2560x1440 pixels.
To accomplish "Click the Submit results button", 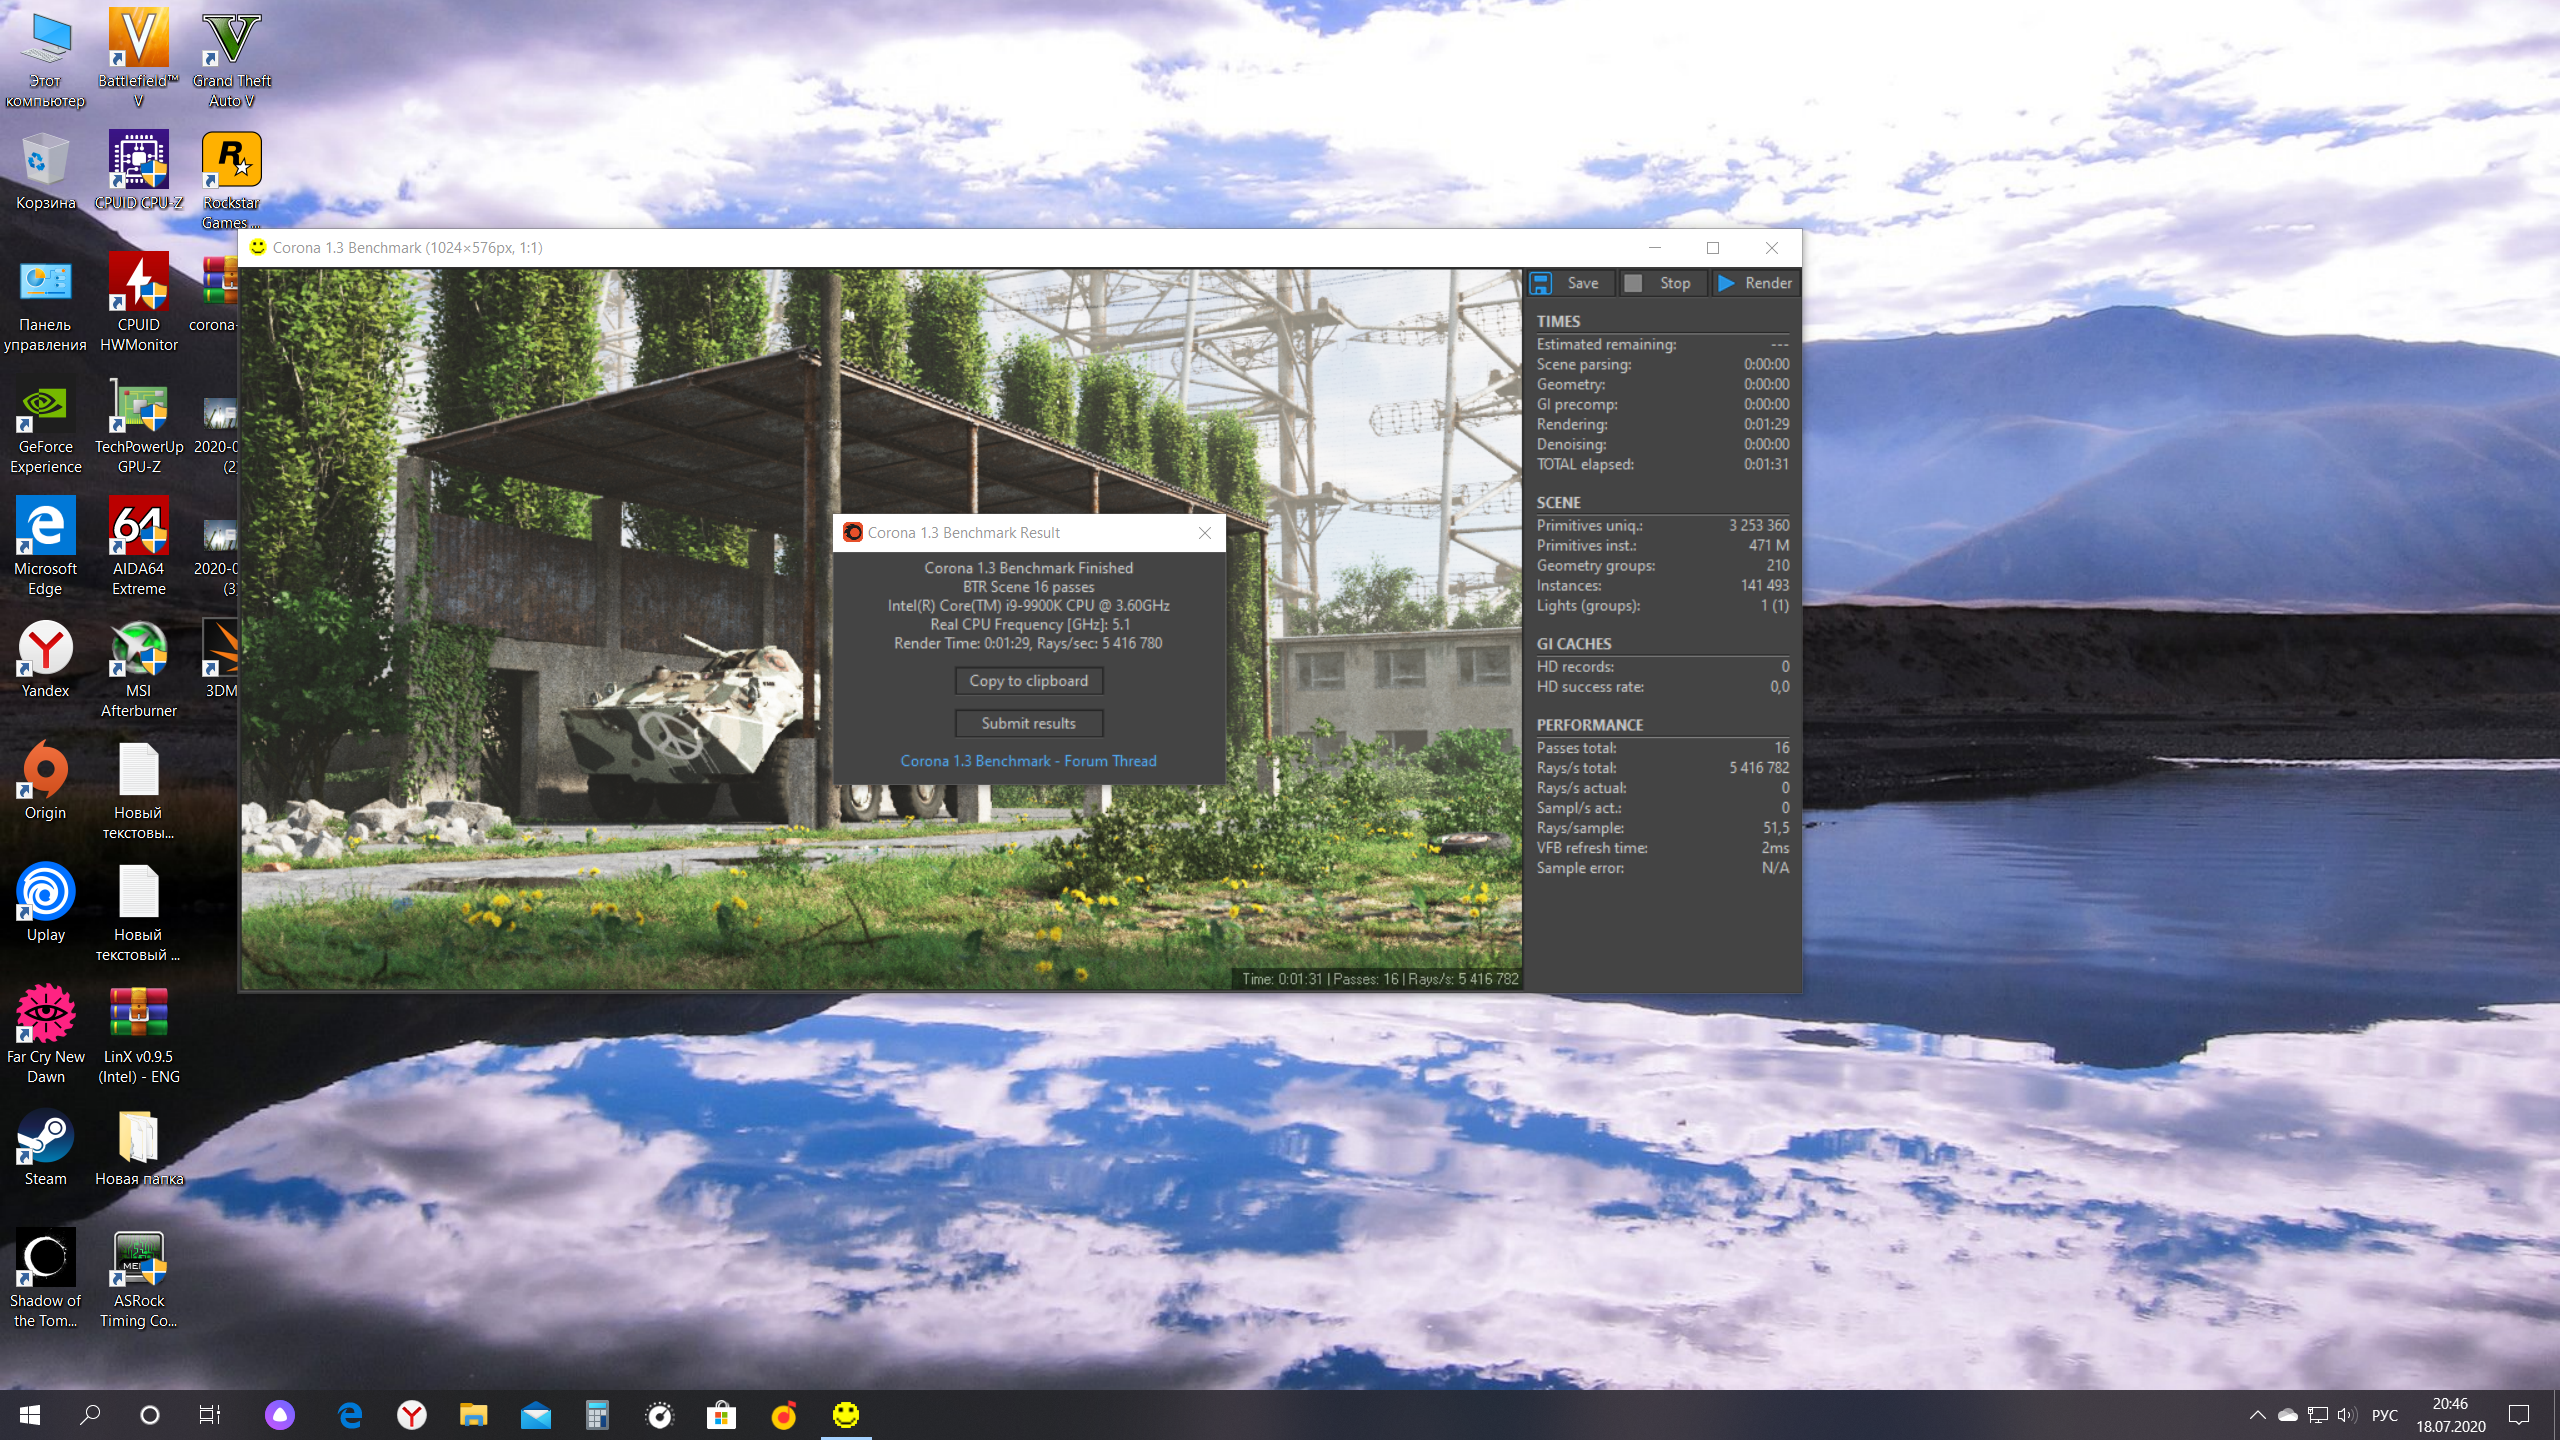I will [1028, 723].
